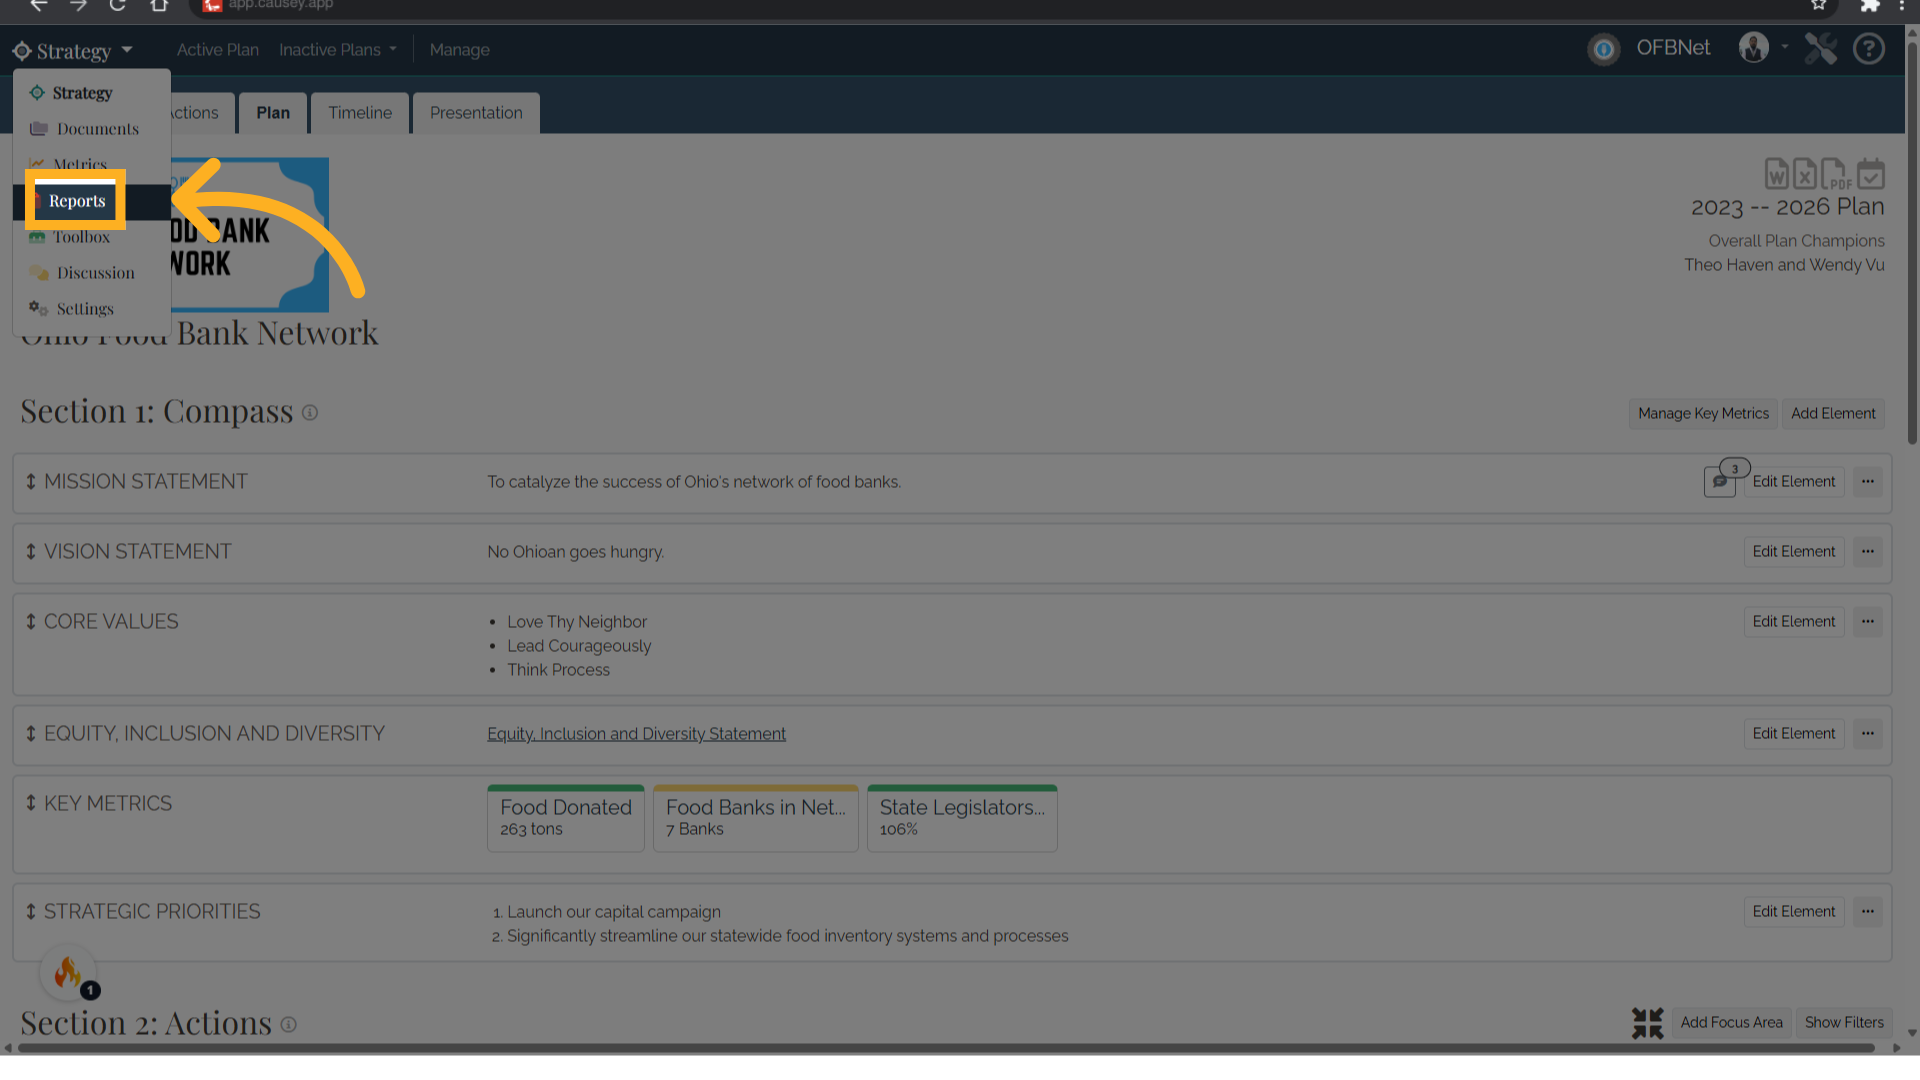Click reorder handle for Key Metrics
Screen dimensions: 1920x1080
pos(31,804)
